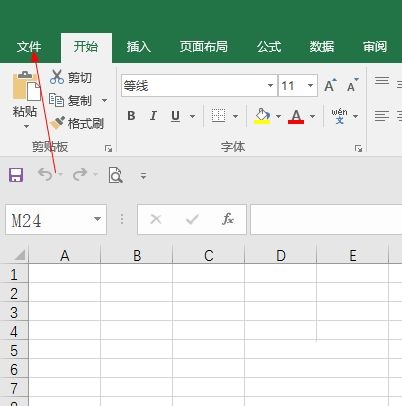Open the 页面布局 (Page Layout) tab
This screenshot has height=406, width=402.
click(x=204, y=47)
